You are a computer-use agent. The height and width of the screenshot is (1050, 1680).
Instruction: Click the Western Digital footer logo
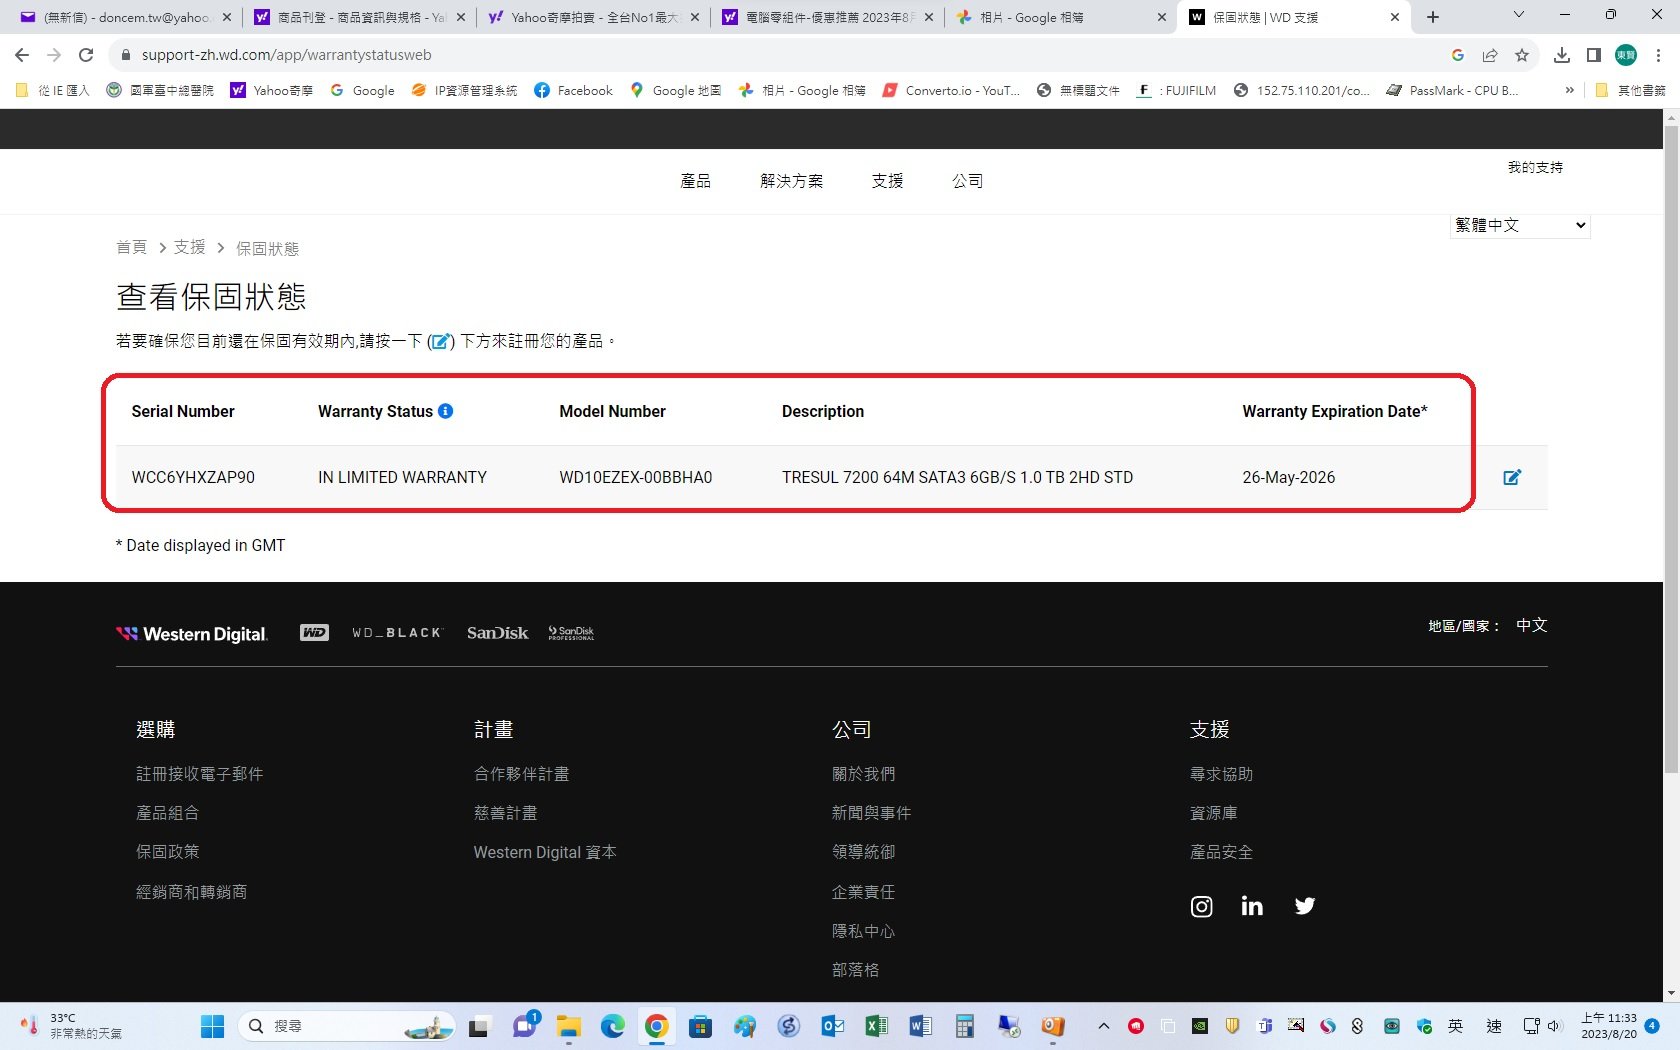pyautogui.click(x=192, y=633)
